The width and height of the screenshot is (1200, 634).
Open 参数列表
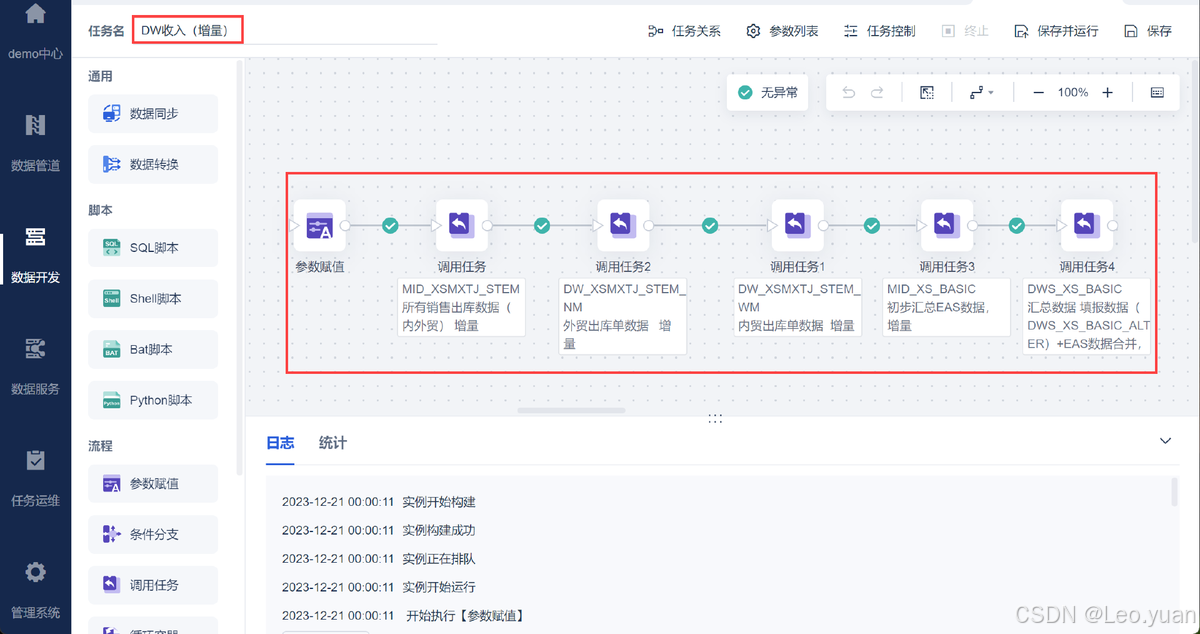click(782, 31)
